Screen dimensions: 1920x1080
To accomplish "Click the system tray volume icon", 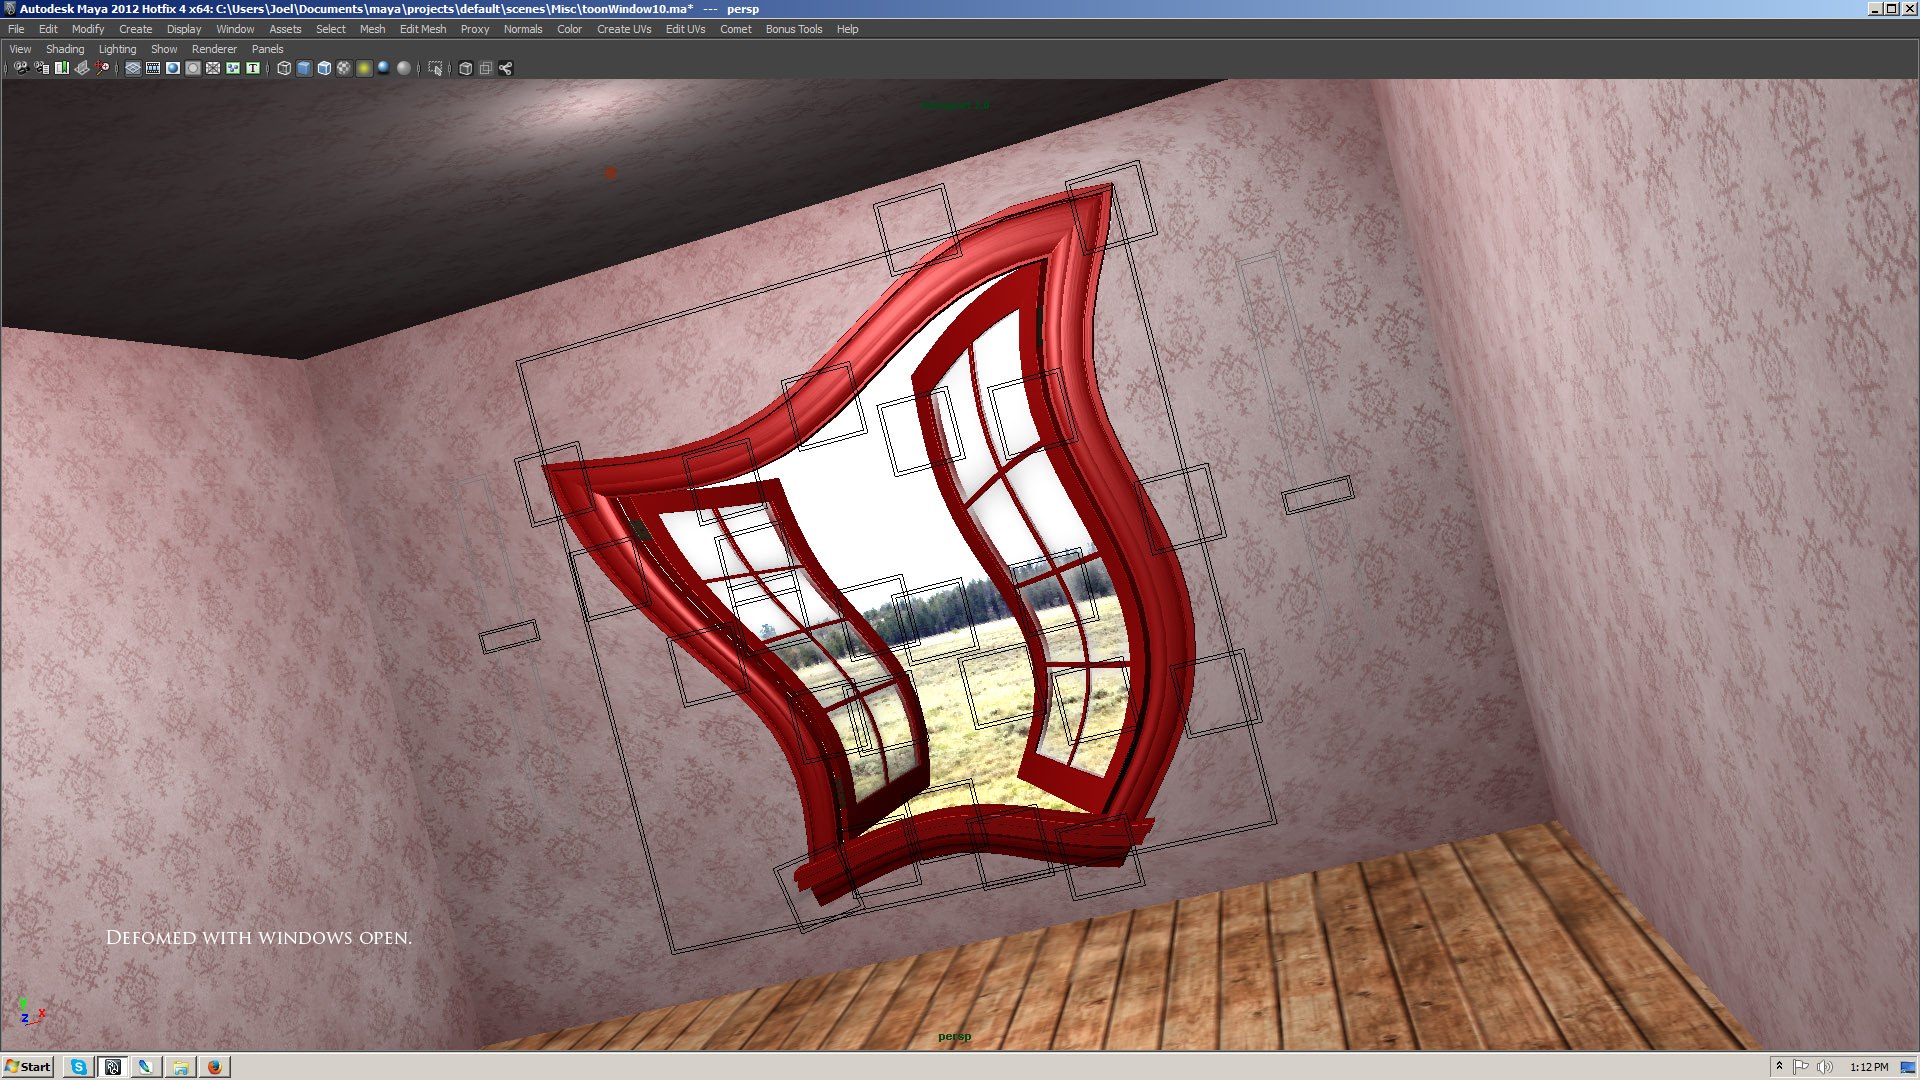I will point(1824,1067).
